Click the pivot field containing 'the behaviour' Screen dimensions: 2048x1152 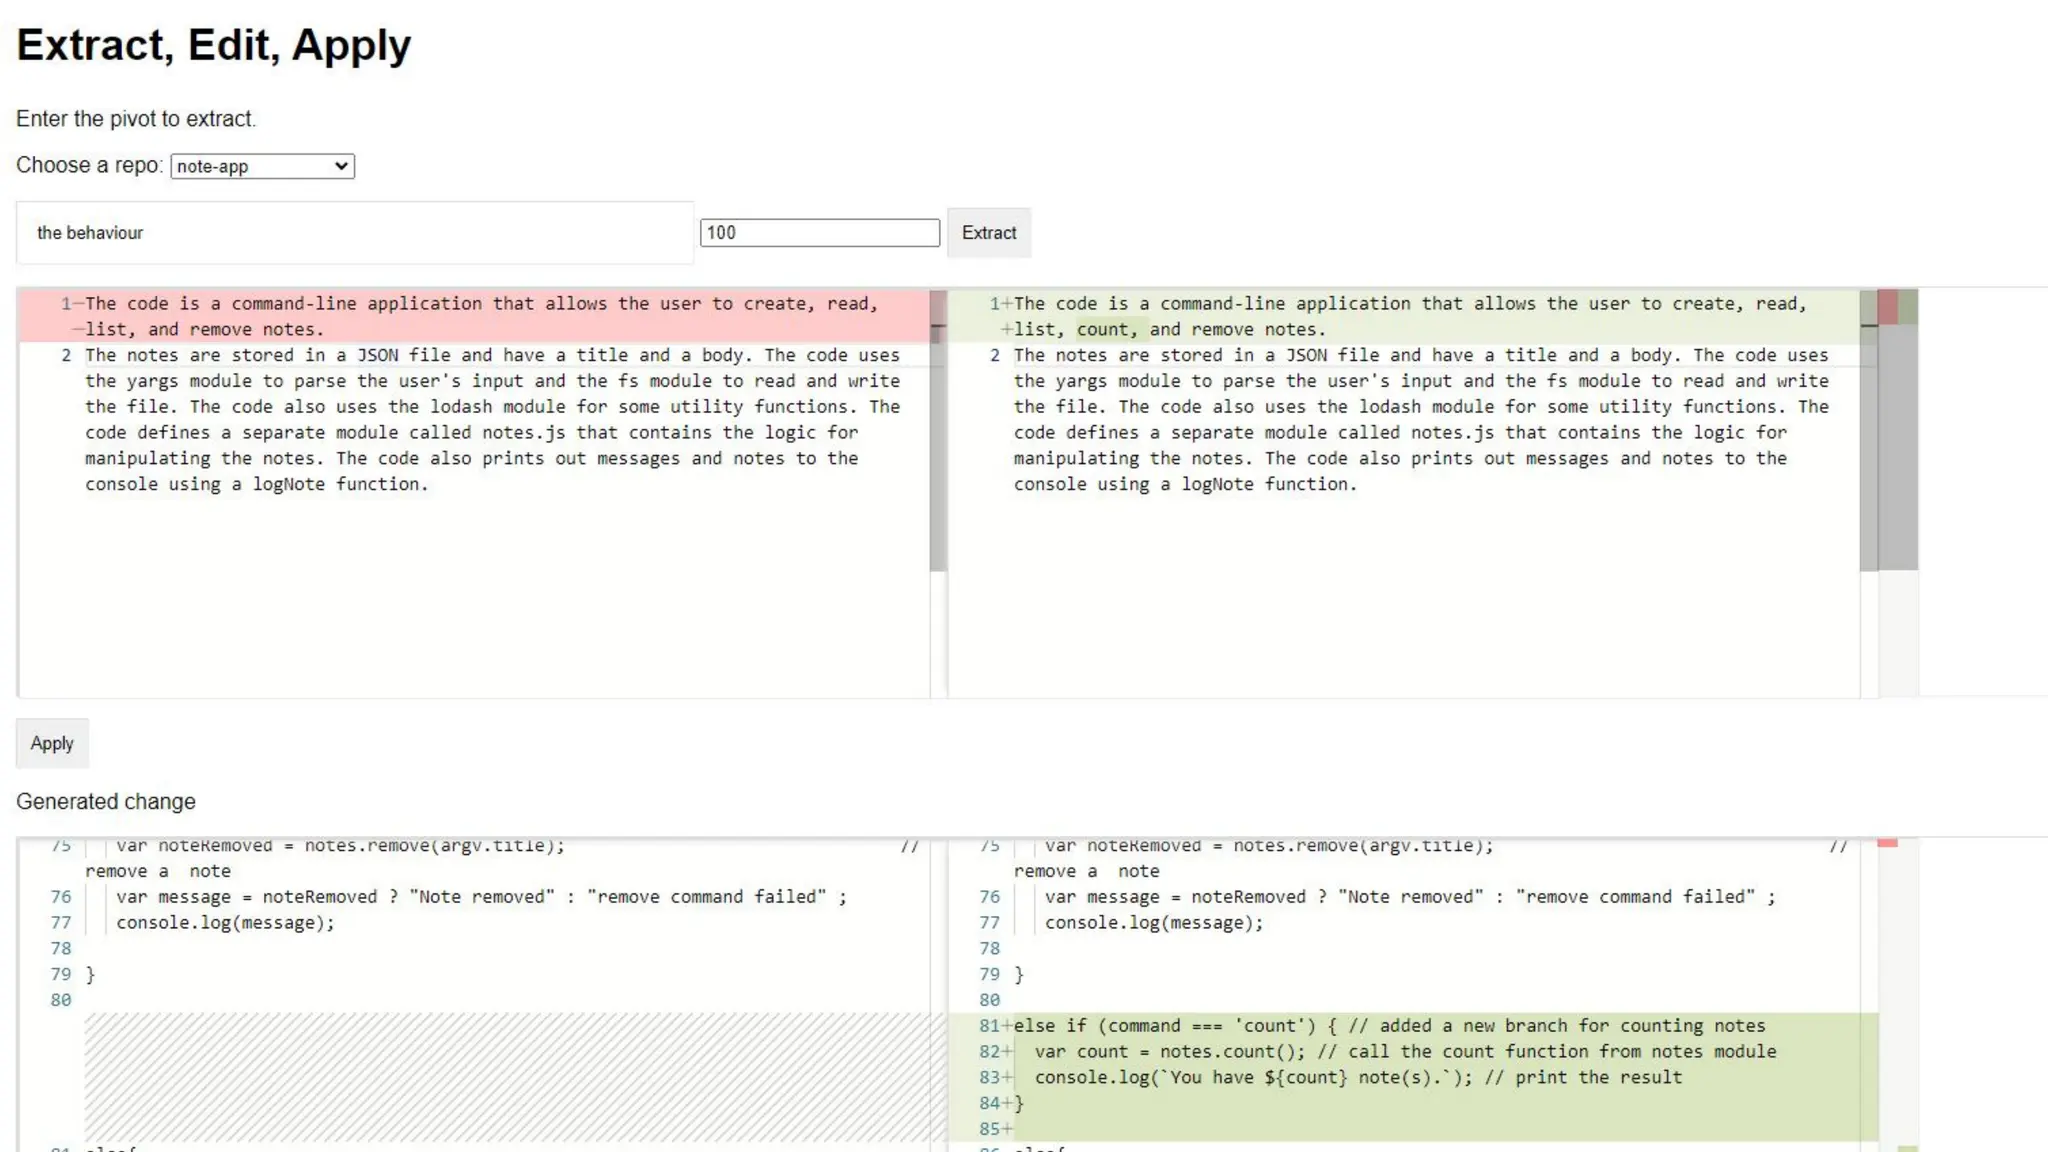(354, 233)
